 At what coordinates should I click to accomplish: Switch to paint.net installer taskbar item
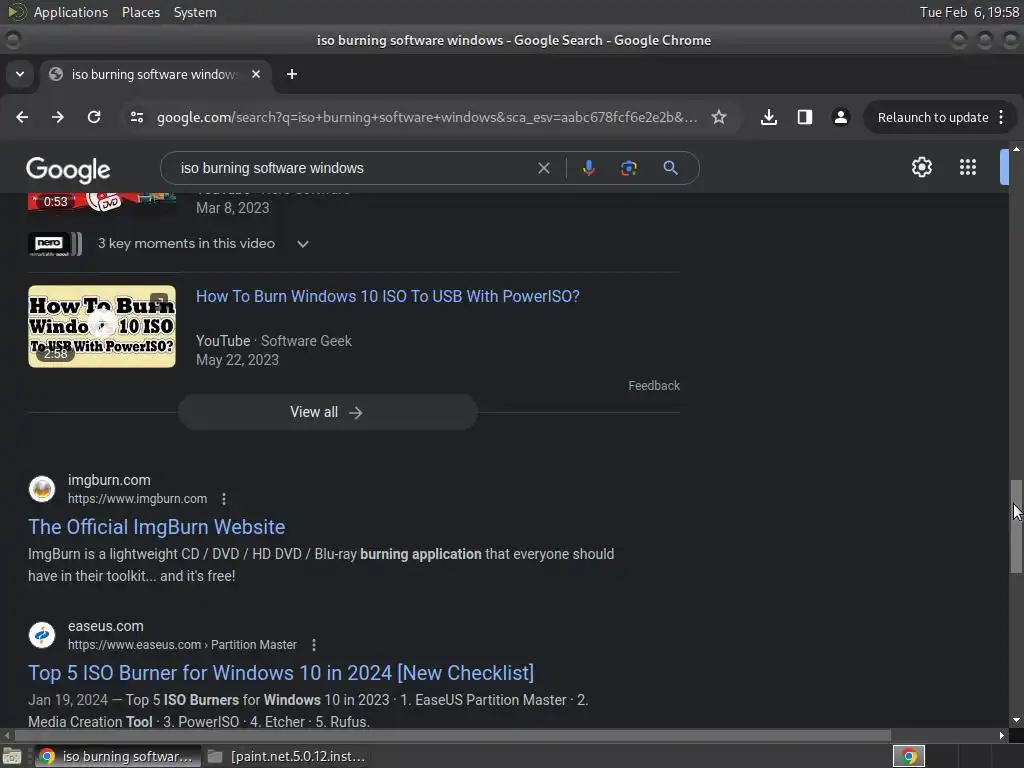(x=287, y=756)
